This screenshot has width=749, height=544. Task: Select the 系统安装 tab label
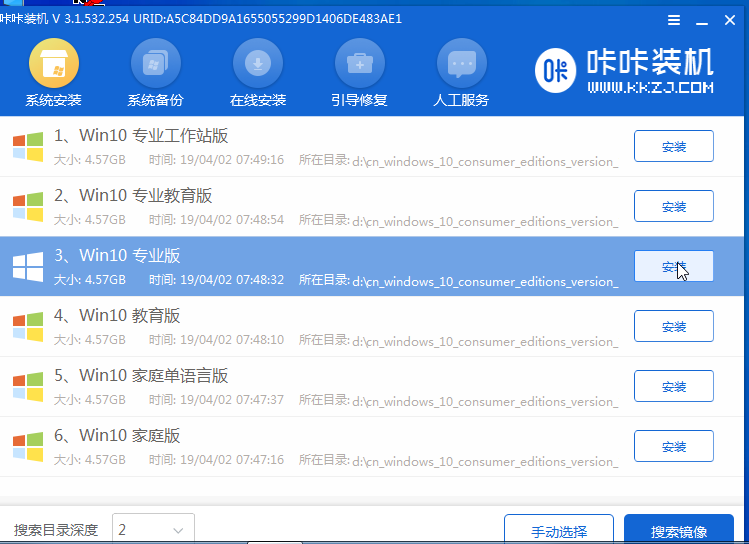(54, 100)
